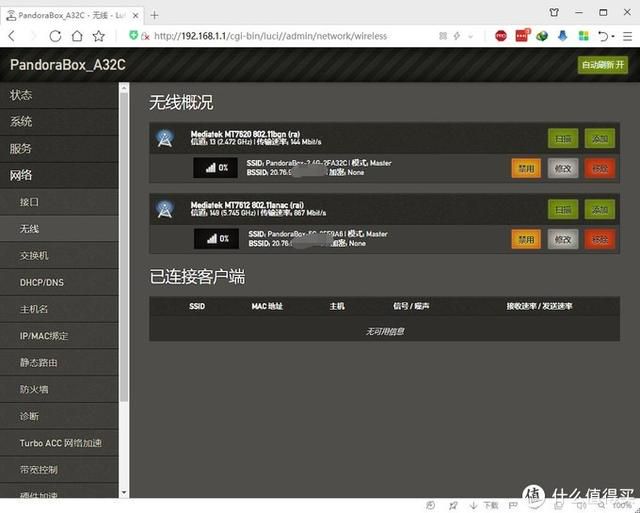Open the red badge extension icon
Image resolution: width=640 pixels, height=513 pixels.
522,36
